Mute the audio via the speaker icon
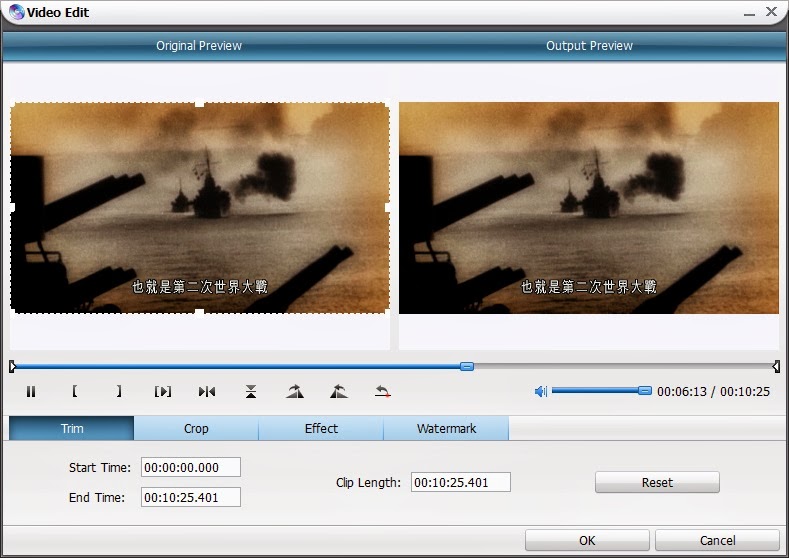Viewport: 789px width, 558px height. (x=541, y=391)
